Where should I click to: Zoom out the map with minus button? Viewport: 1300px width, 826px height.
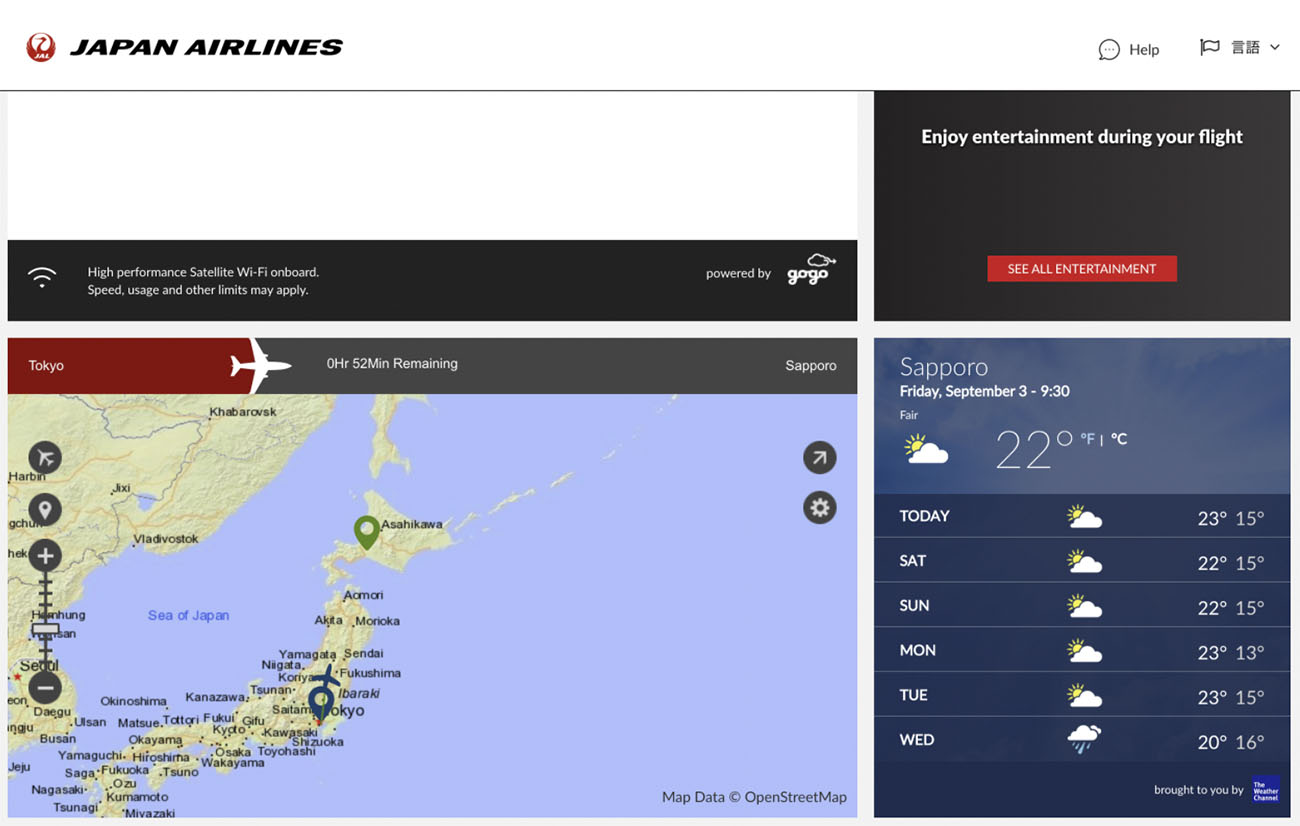tap(45, 688)
